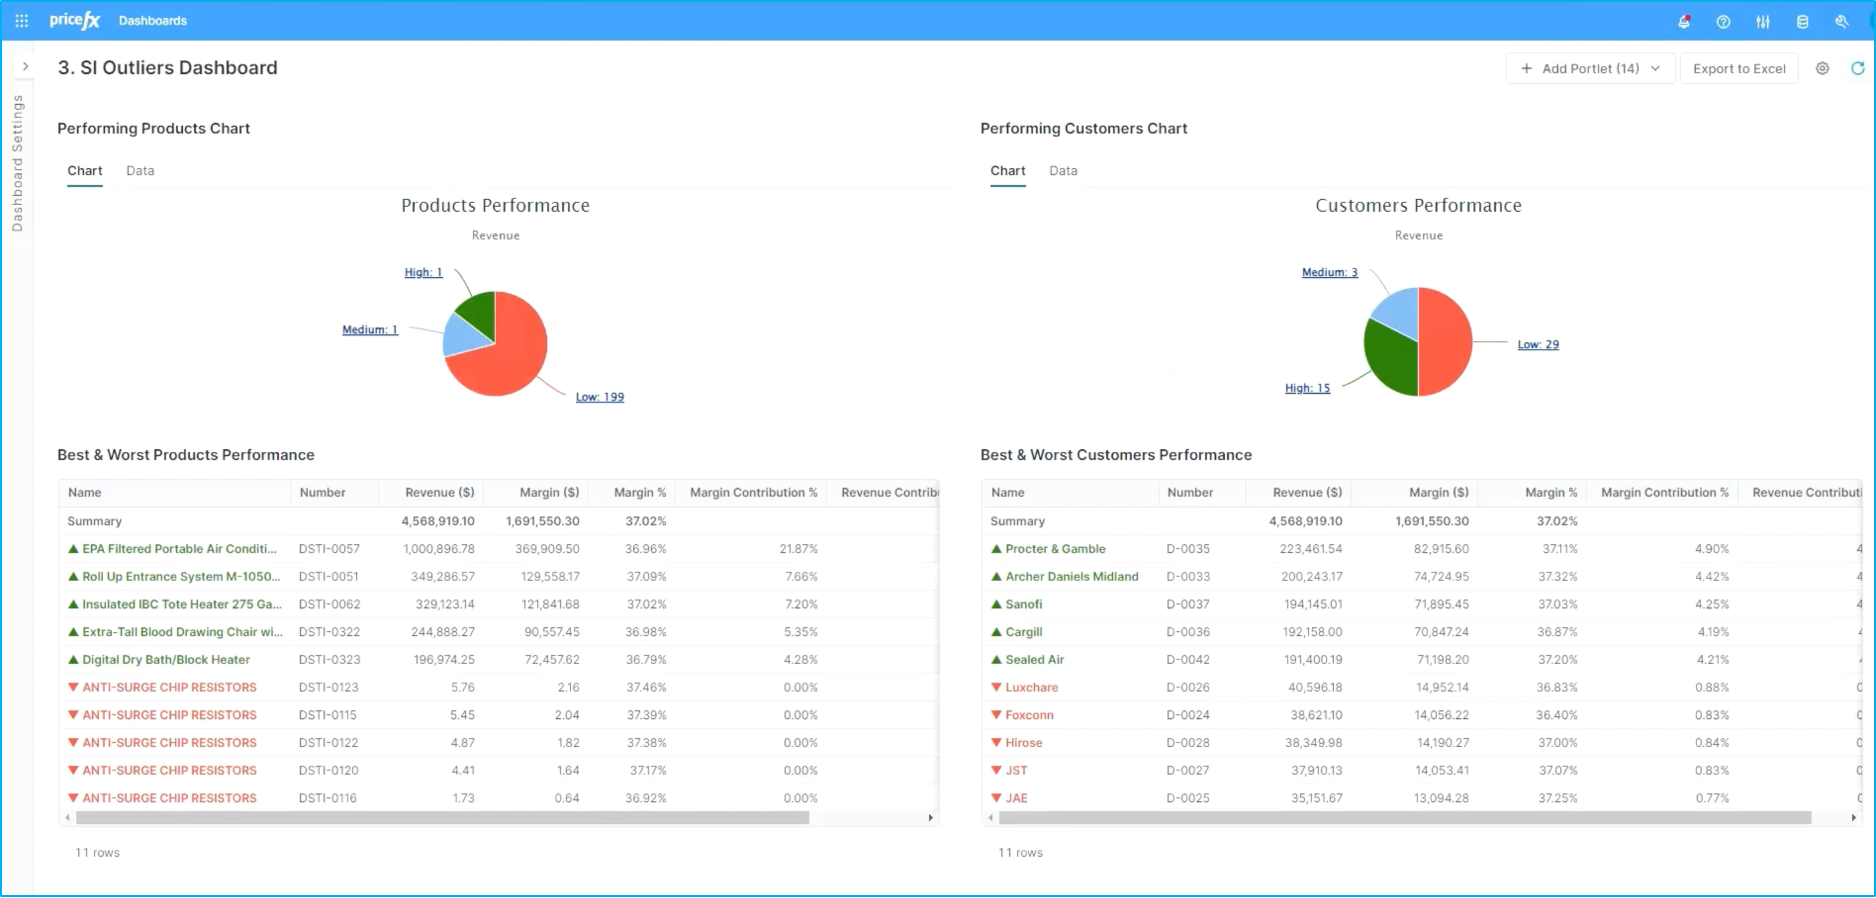1876x898 pixels.
Task: Select the Extra-Tall Blood Drawing Chair row name
Action: [x=182, y=632]
